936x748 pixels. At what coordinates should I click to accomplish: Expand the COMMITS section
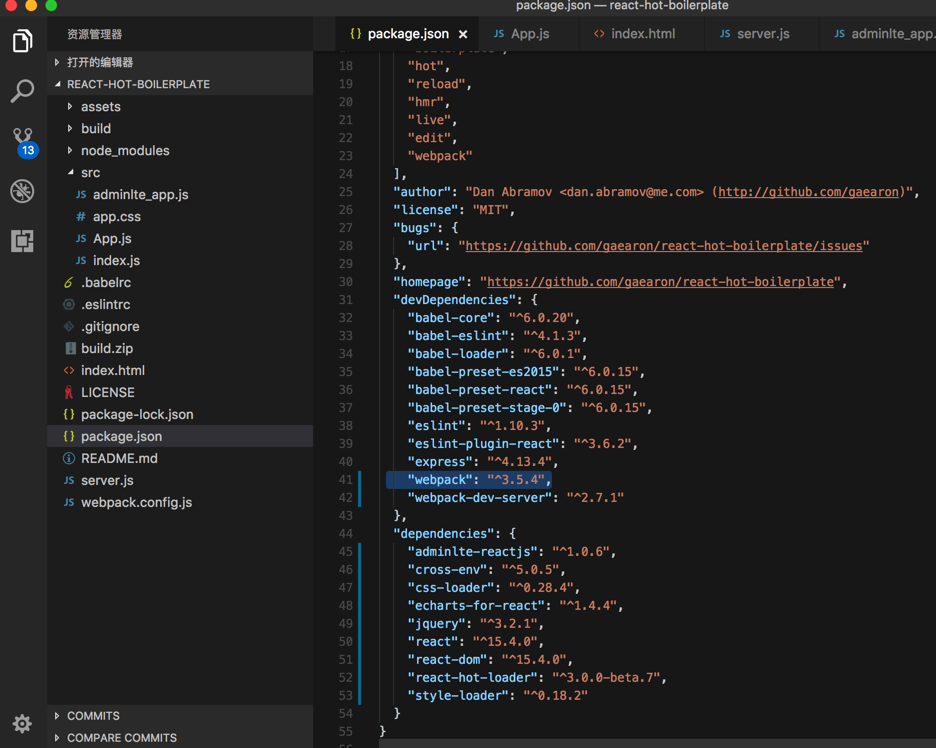click(x=93, y=716)
